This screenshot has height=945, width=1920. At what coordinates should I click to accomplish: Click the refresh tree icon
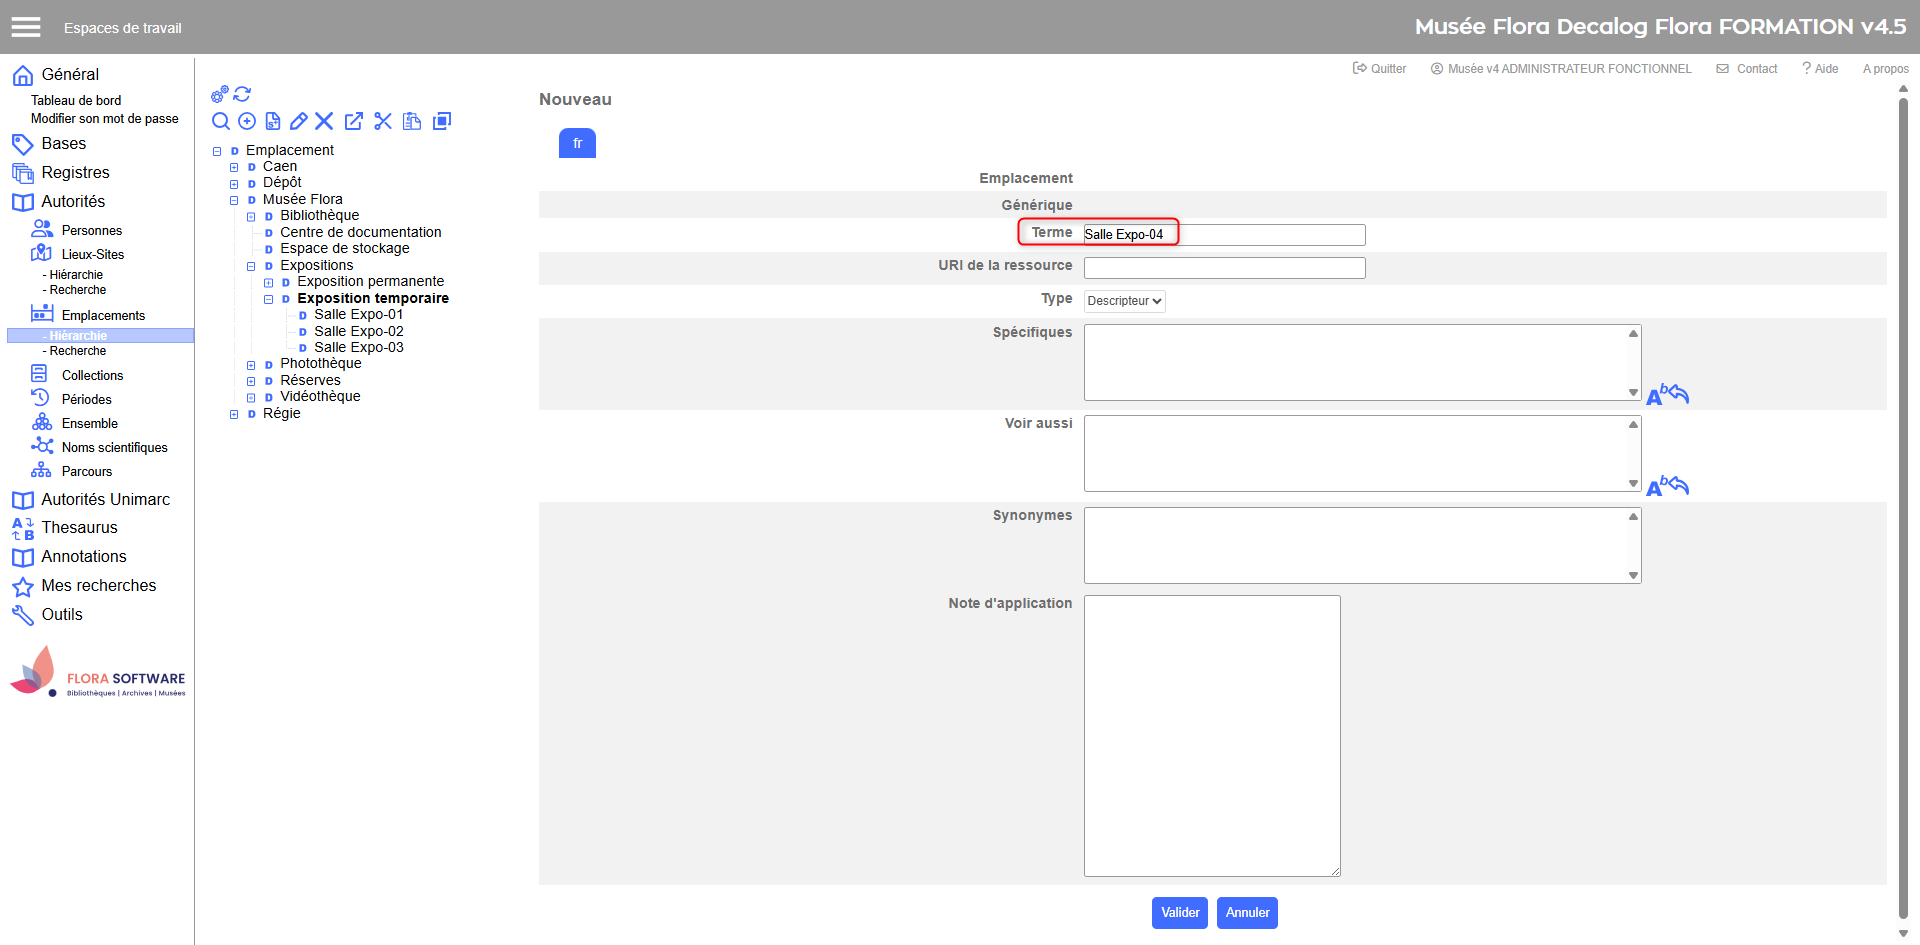242,94
